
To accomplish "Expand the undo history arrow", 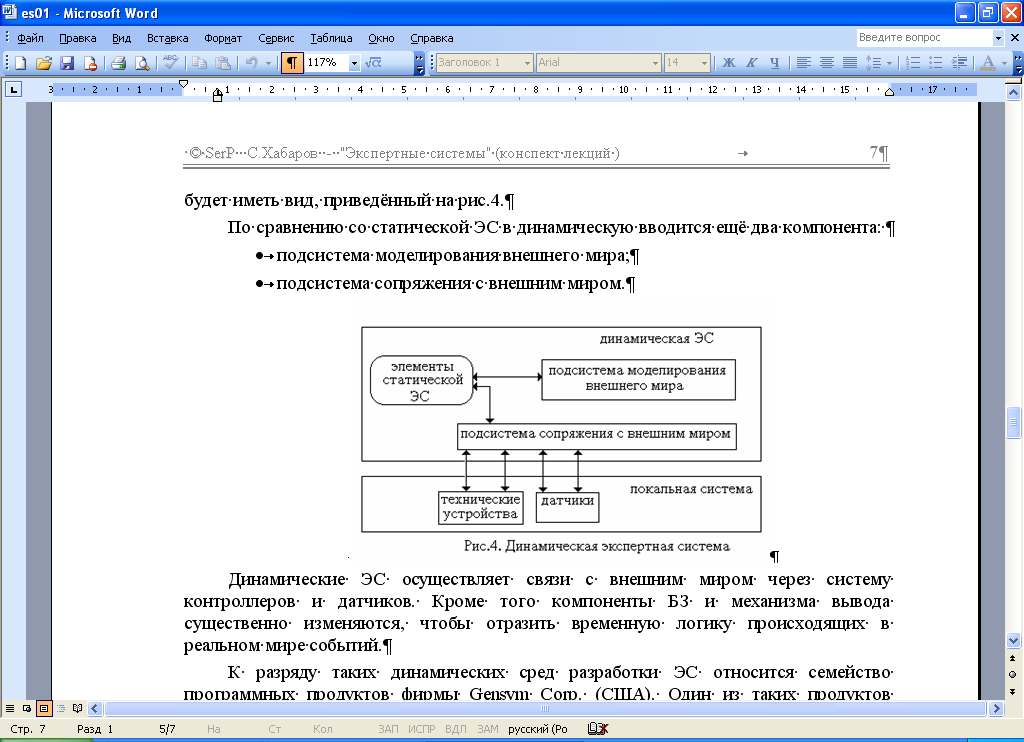I will point(268,63).
